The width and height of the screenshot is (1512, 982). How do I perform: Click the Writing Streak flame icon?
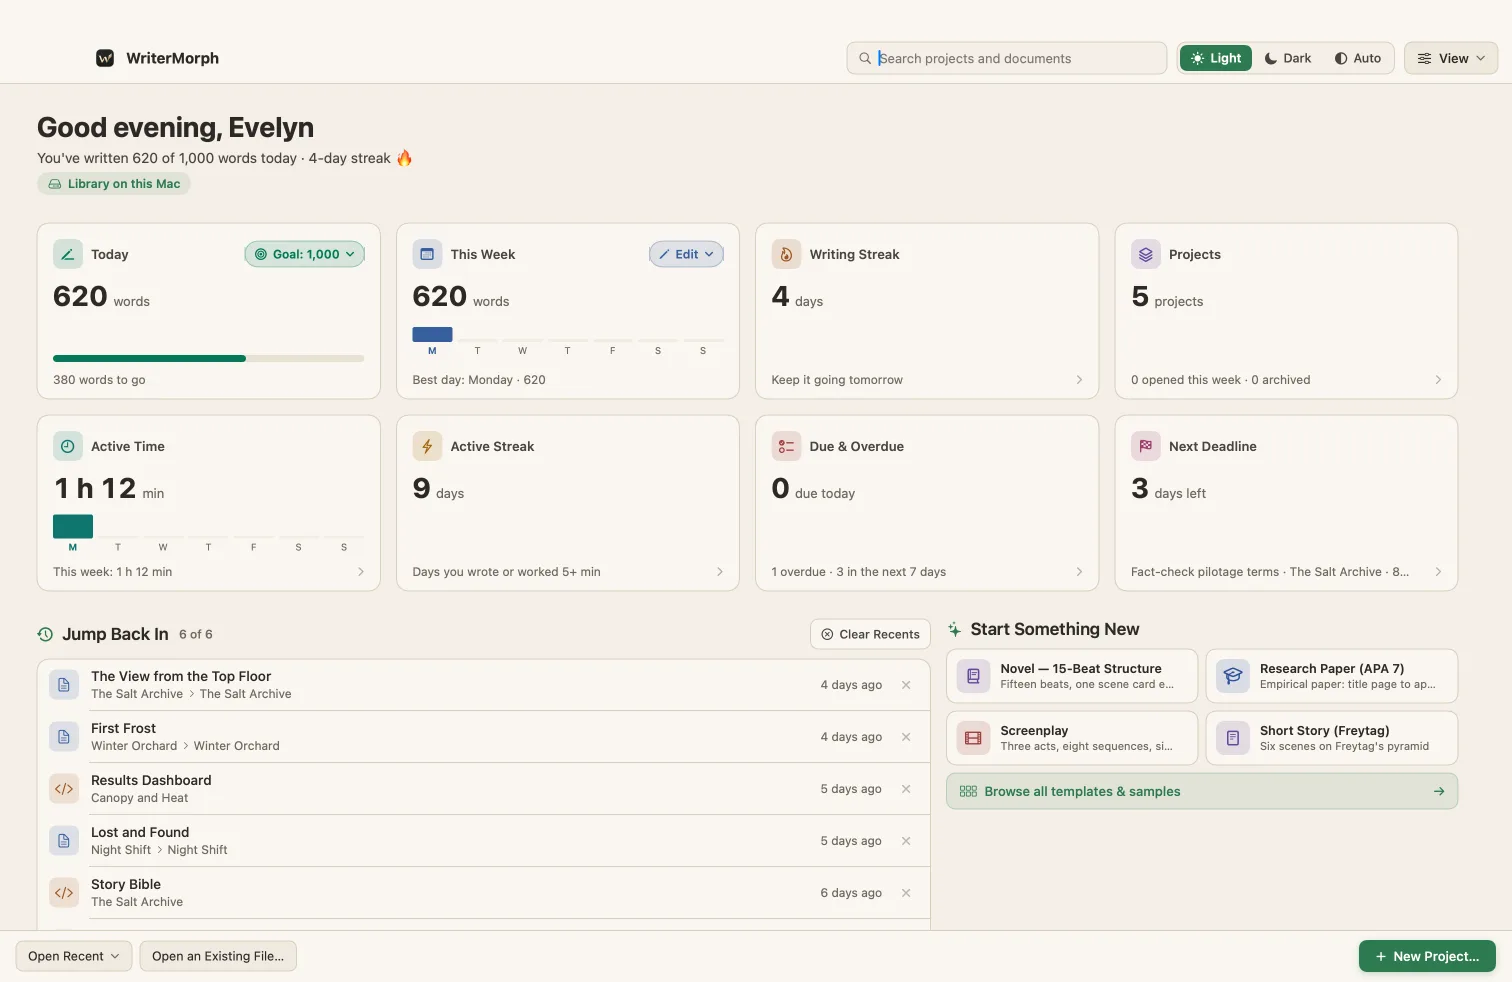786,254
